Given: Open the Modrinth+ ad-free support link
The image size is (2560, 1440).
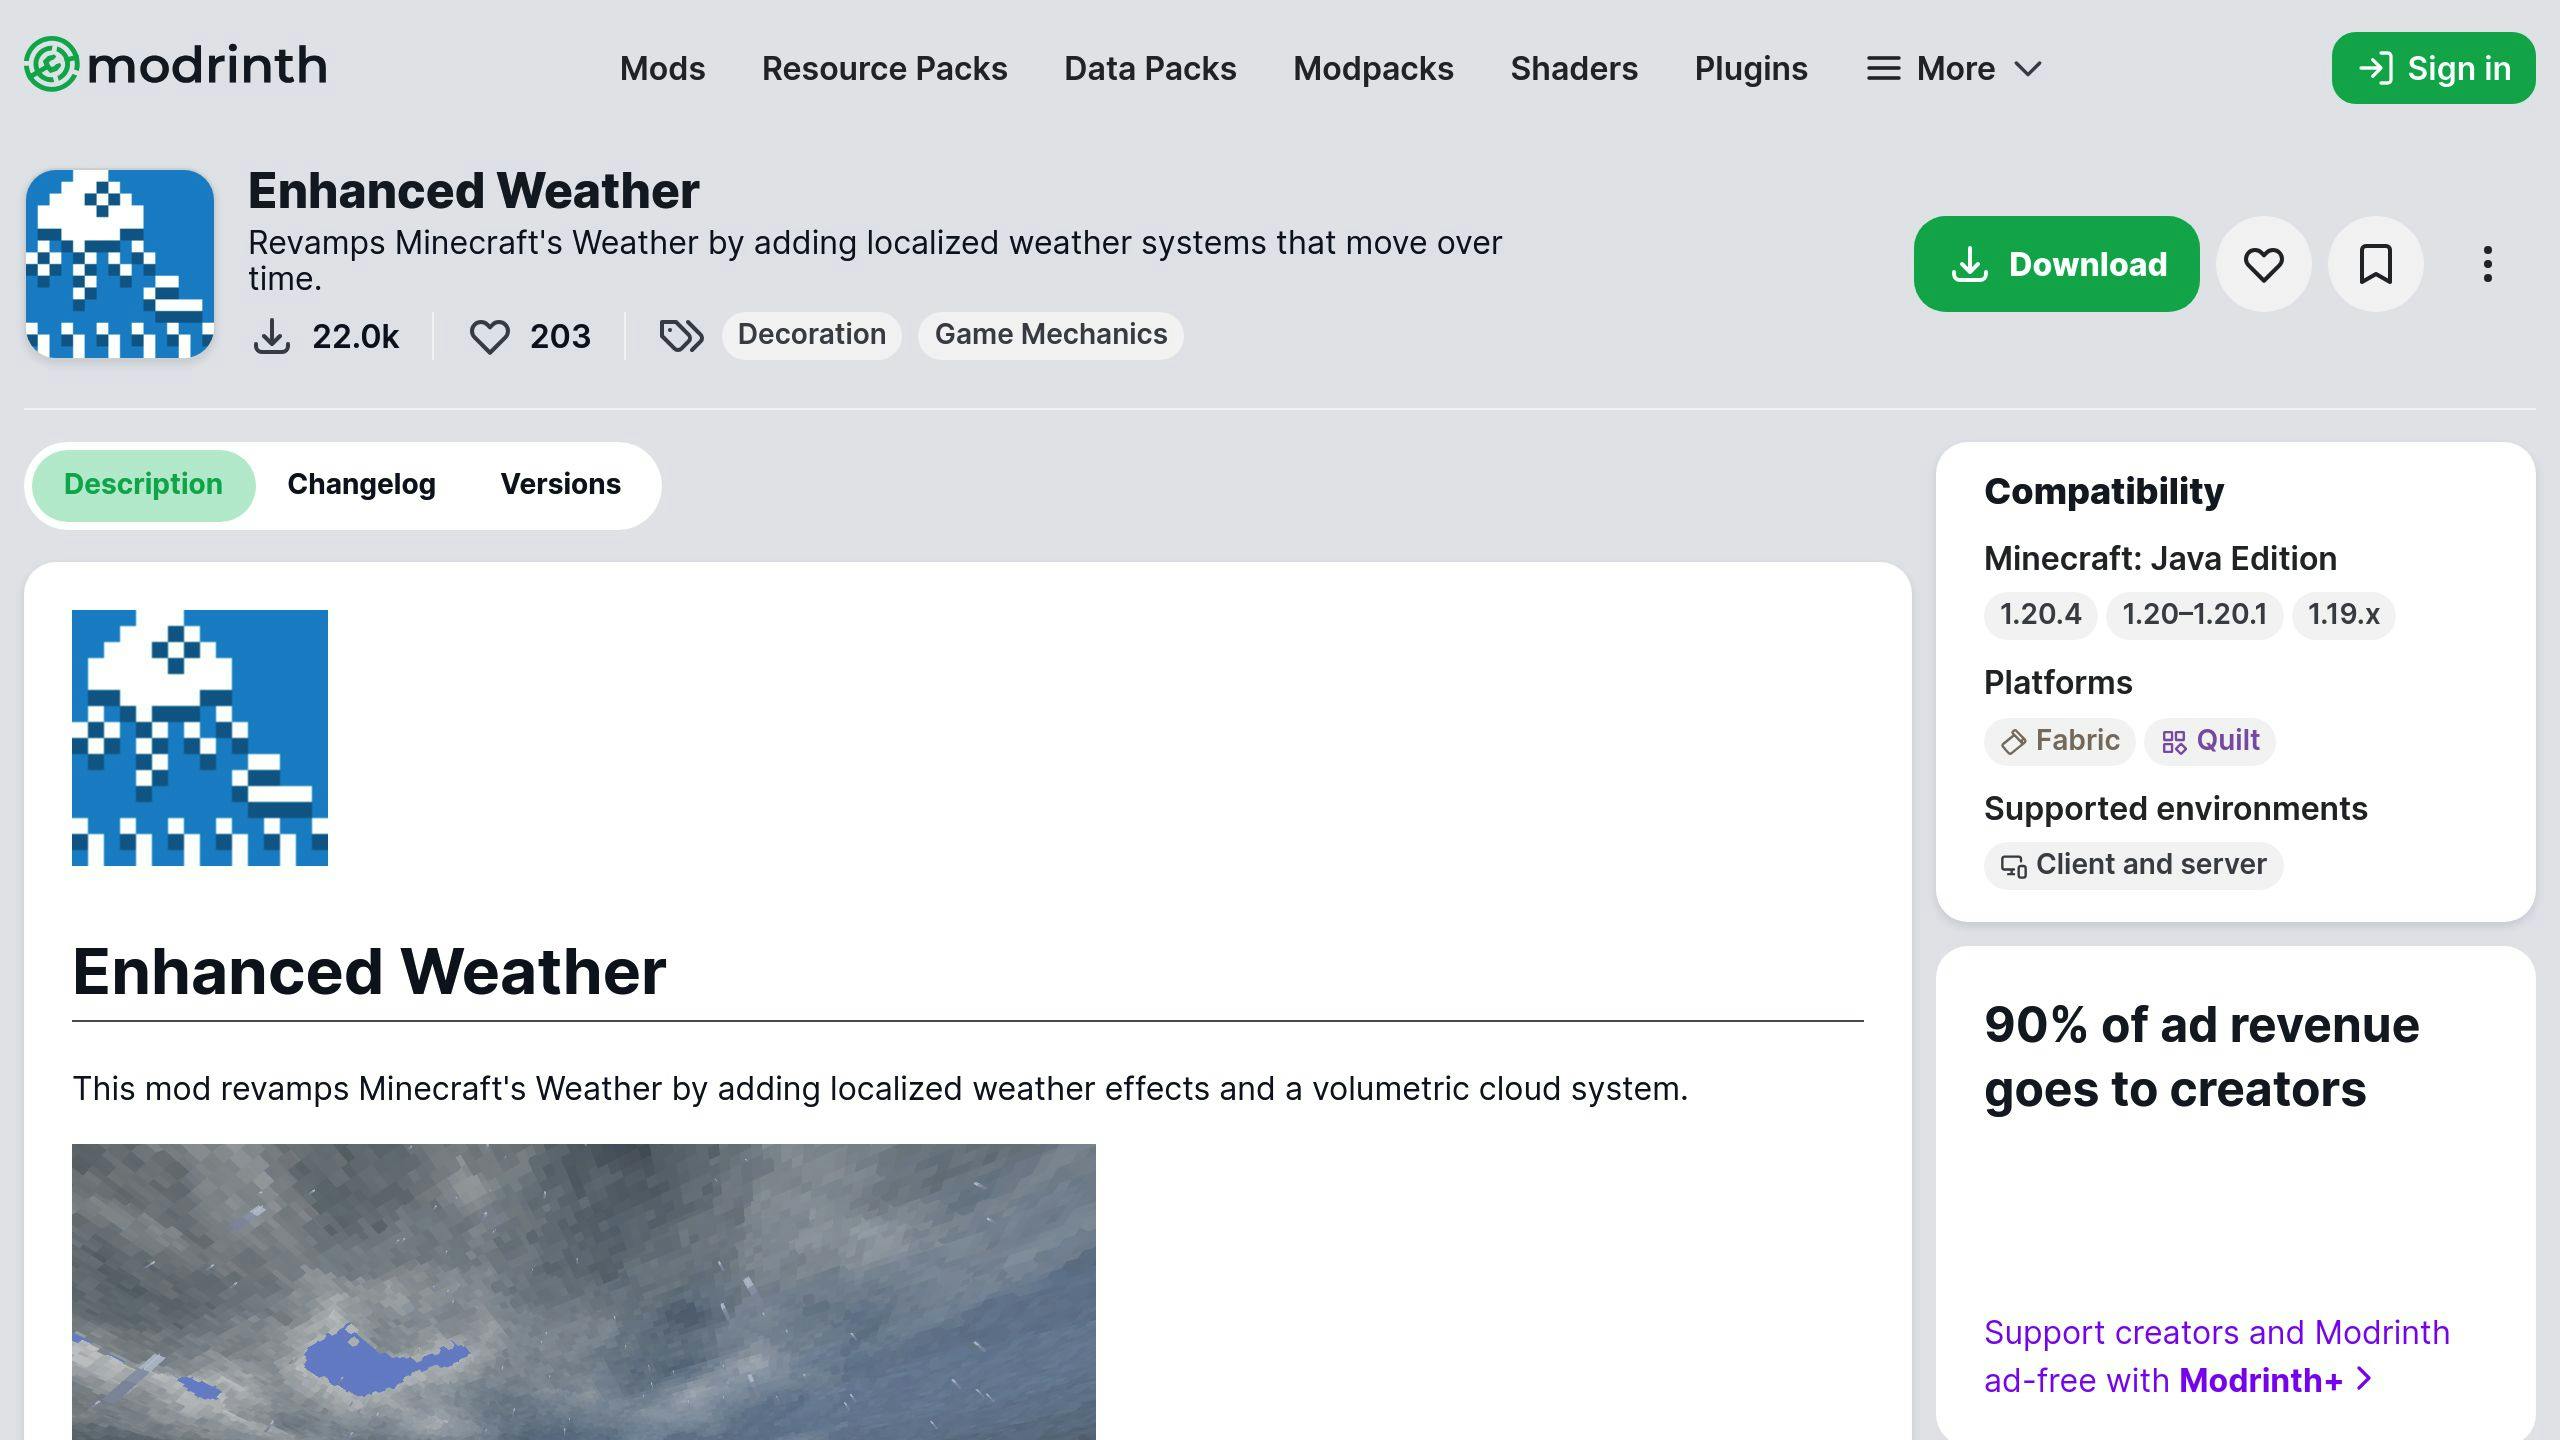Looking at the screenshot, I should 2217,1356.
